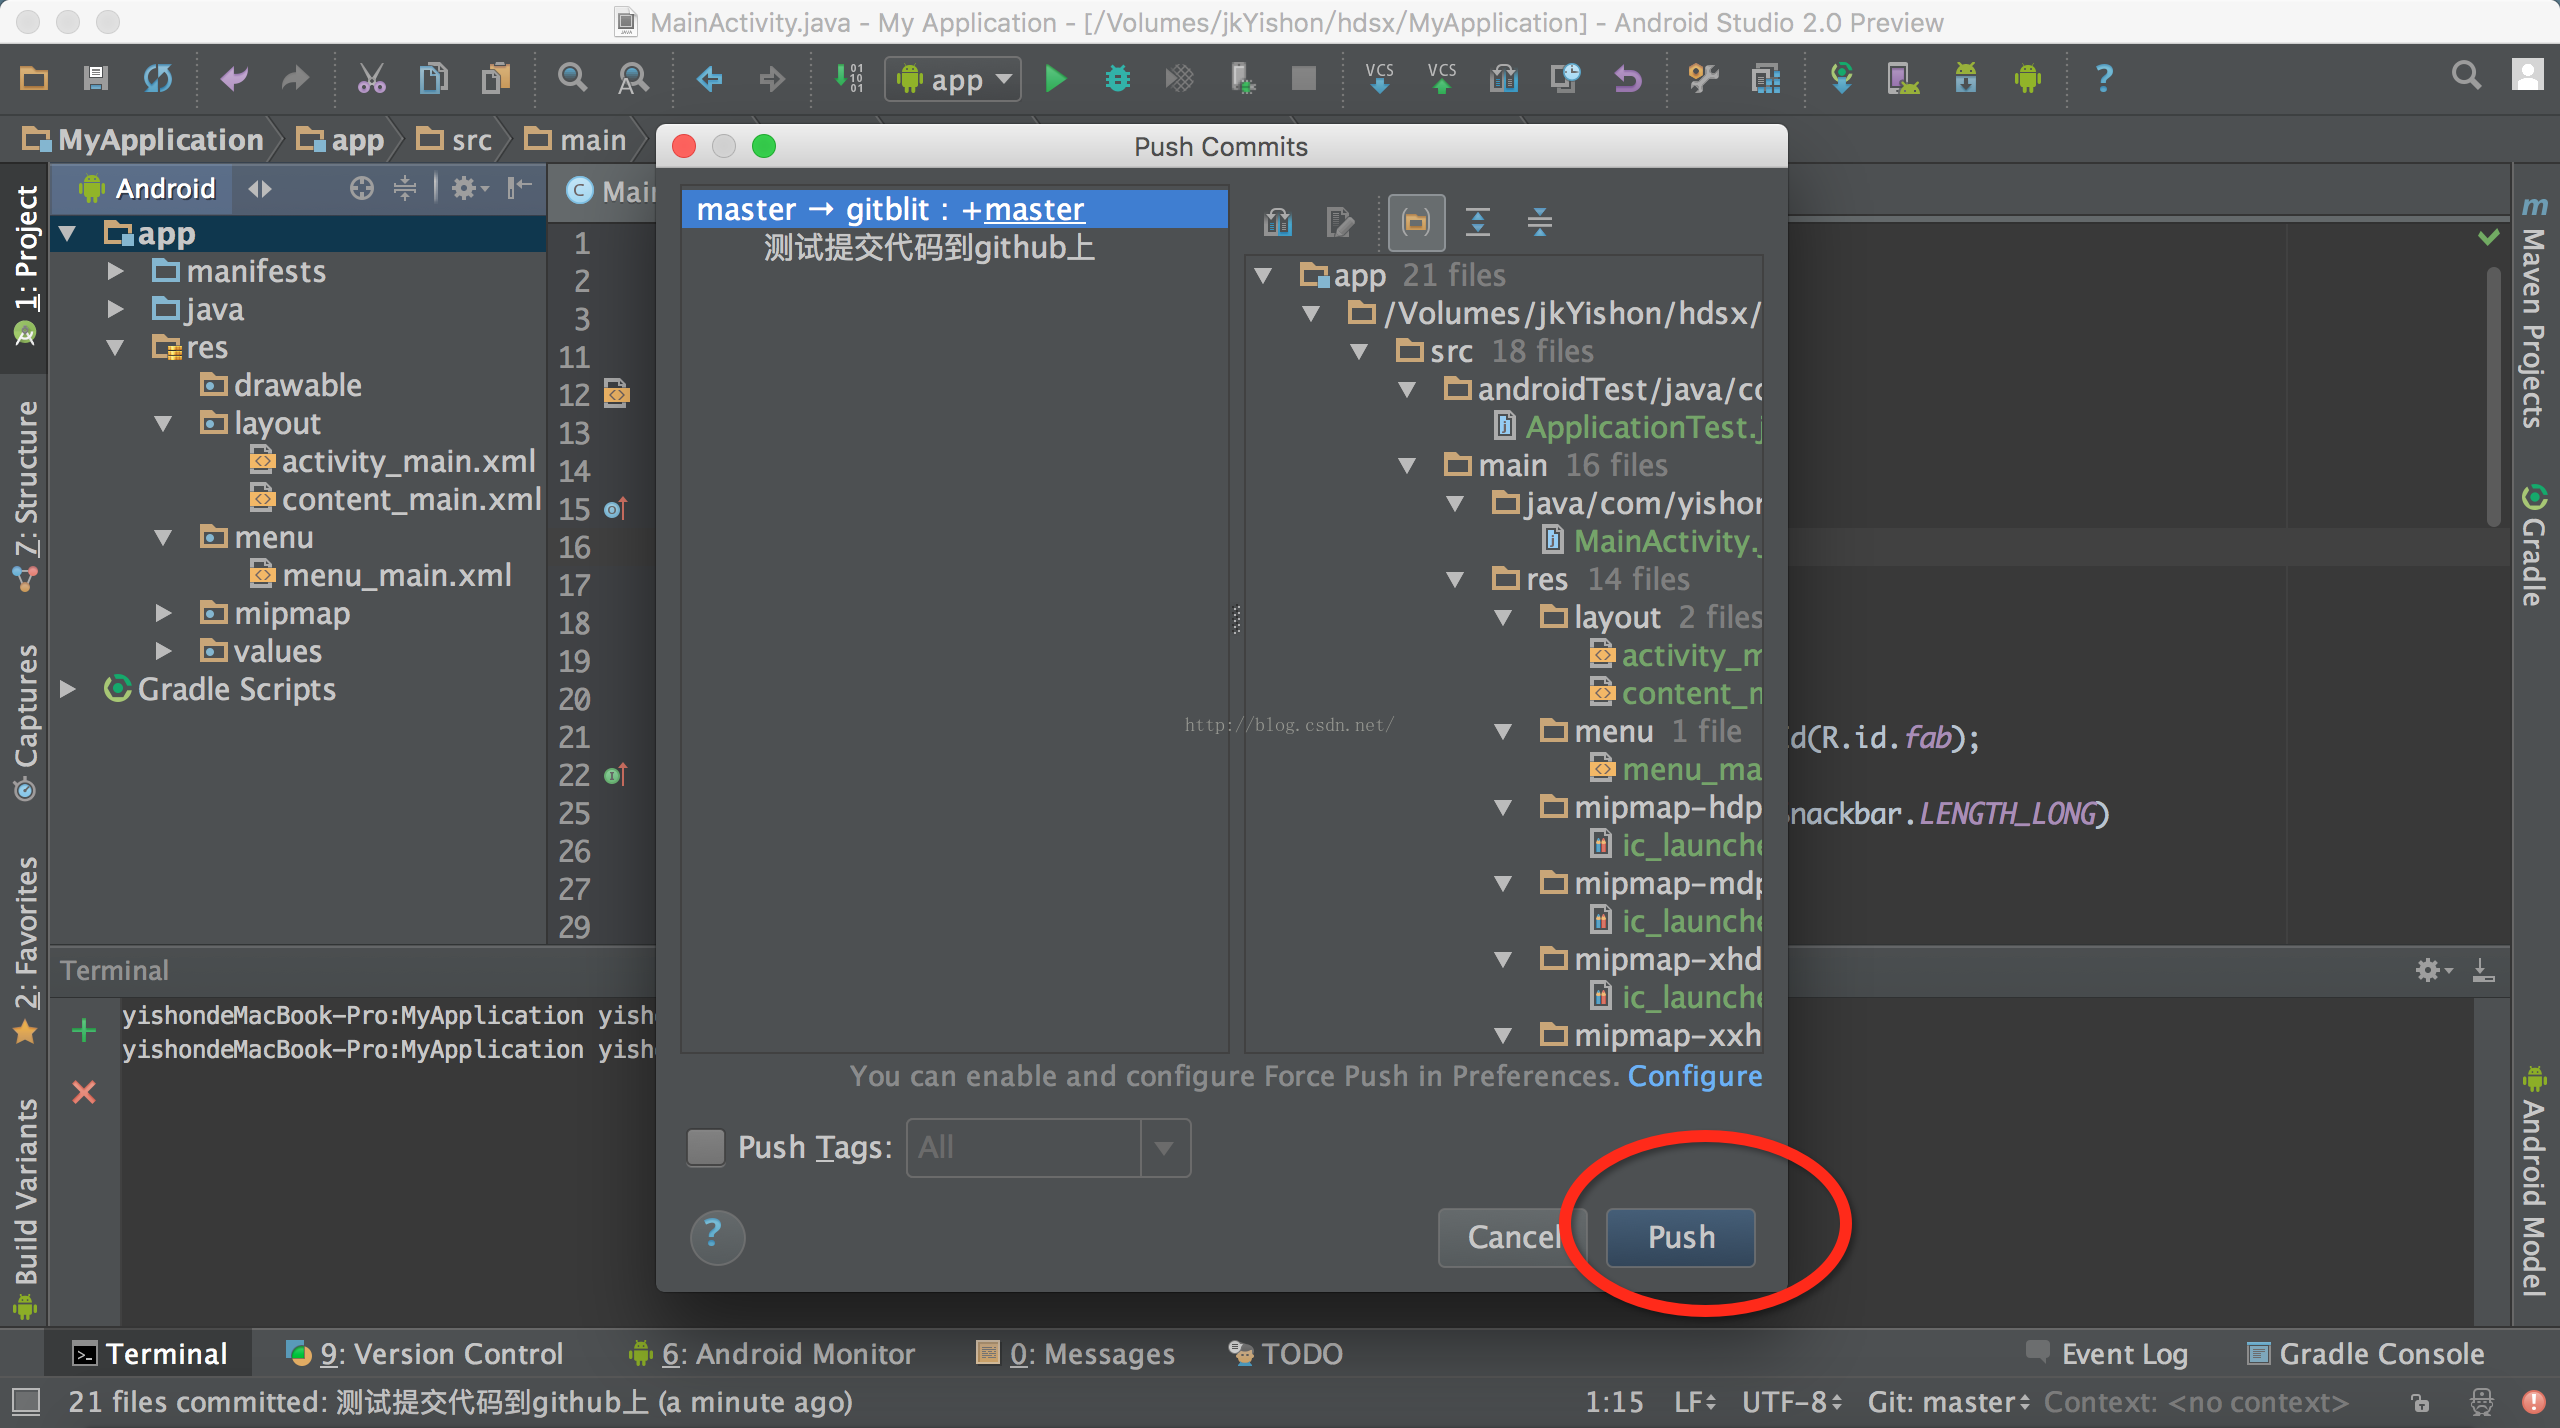Image resolution: width=2560 pixels, height=1428 pixels.
Task: Open the Configure force push link
Action: 1695,1076
